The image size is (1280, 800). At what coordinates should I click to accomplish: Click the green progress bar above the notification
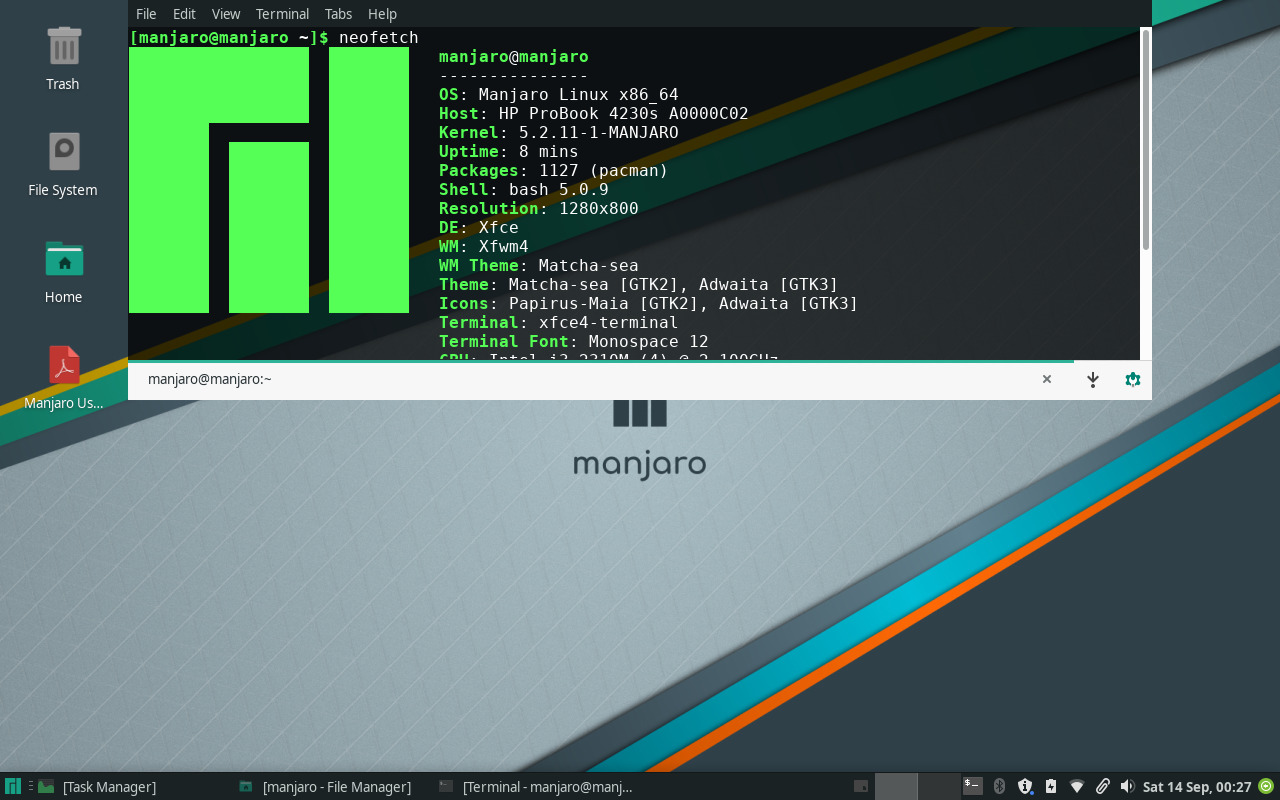(600, 361)
